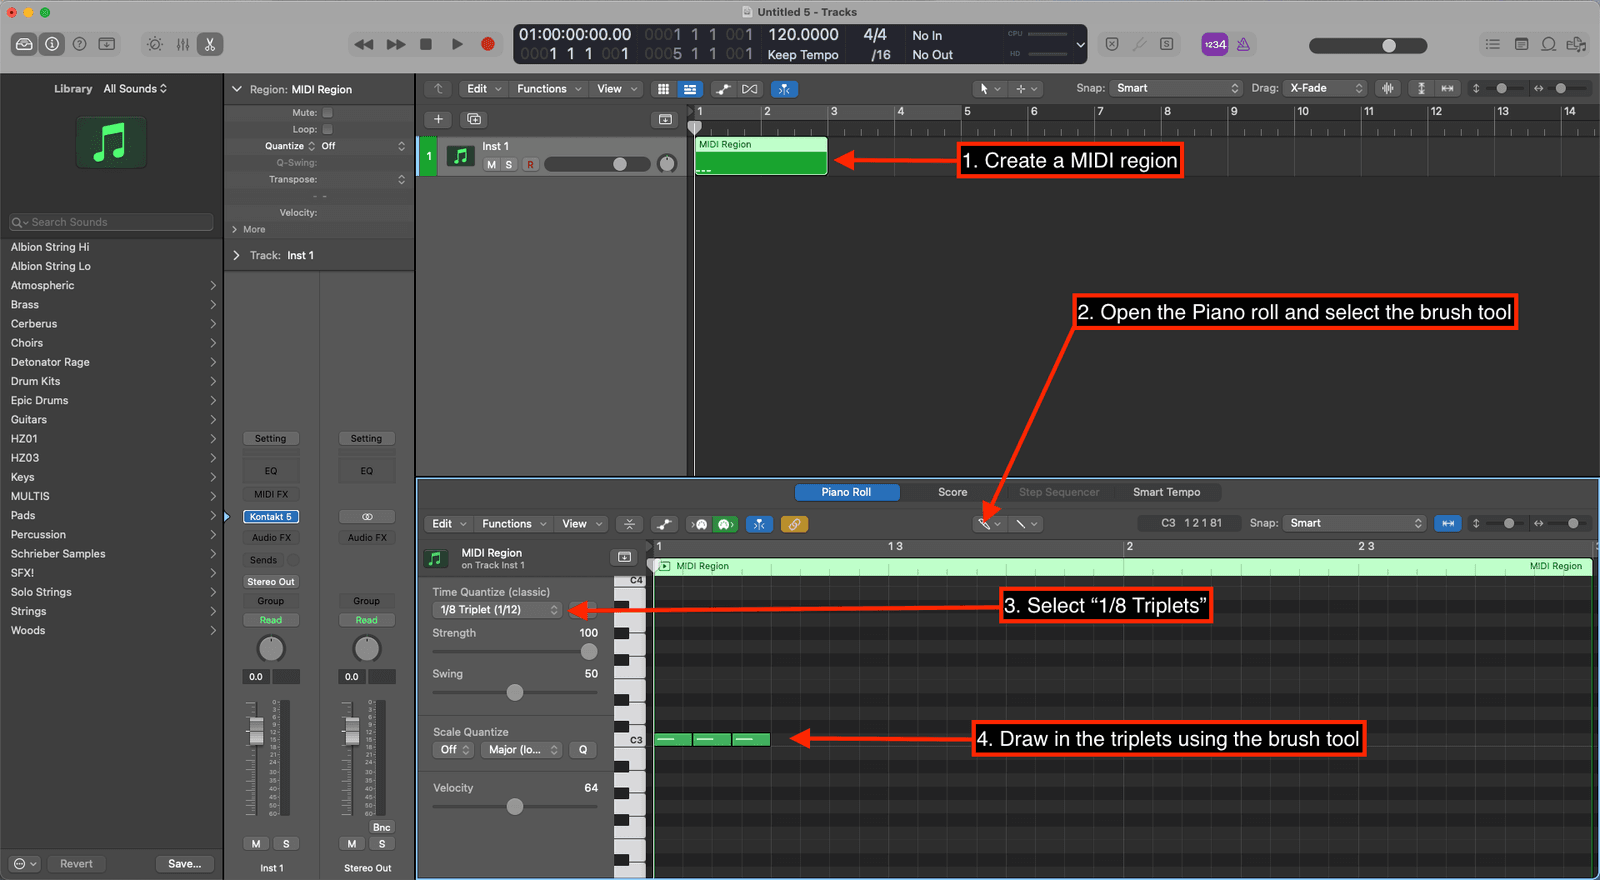The image size is (1600, 880).
Task: Click the Fast Forward transport button
Action: coord(396,44)
